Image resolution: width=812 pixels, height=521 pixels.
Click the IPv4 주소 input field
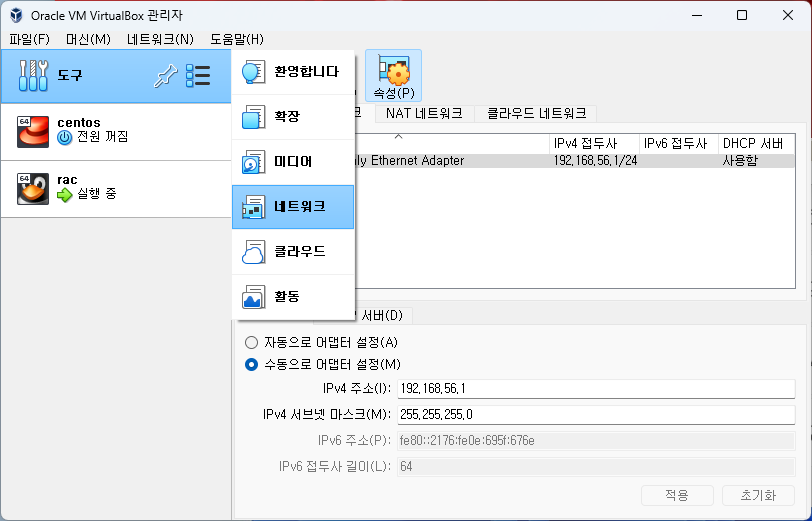[596, 388]
